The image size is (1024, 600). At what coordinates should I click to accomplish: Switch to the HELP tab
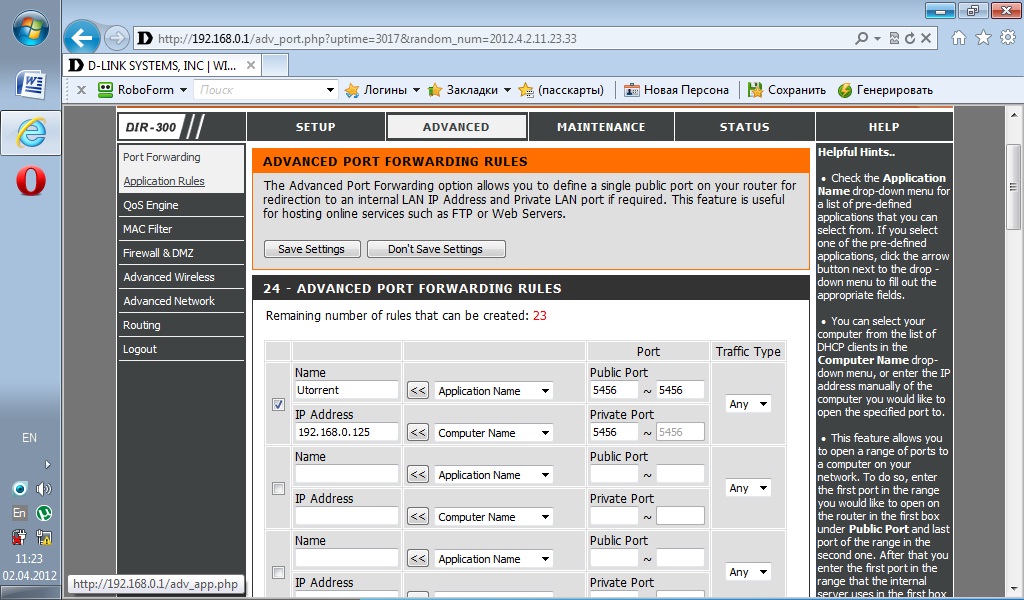click(884, 127)
